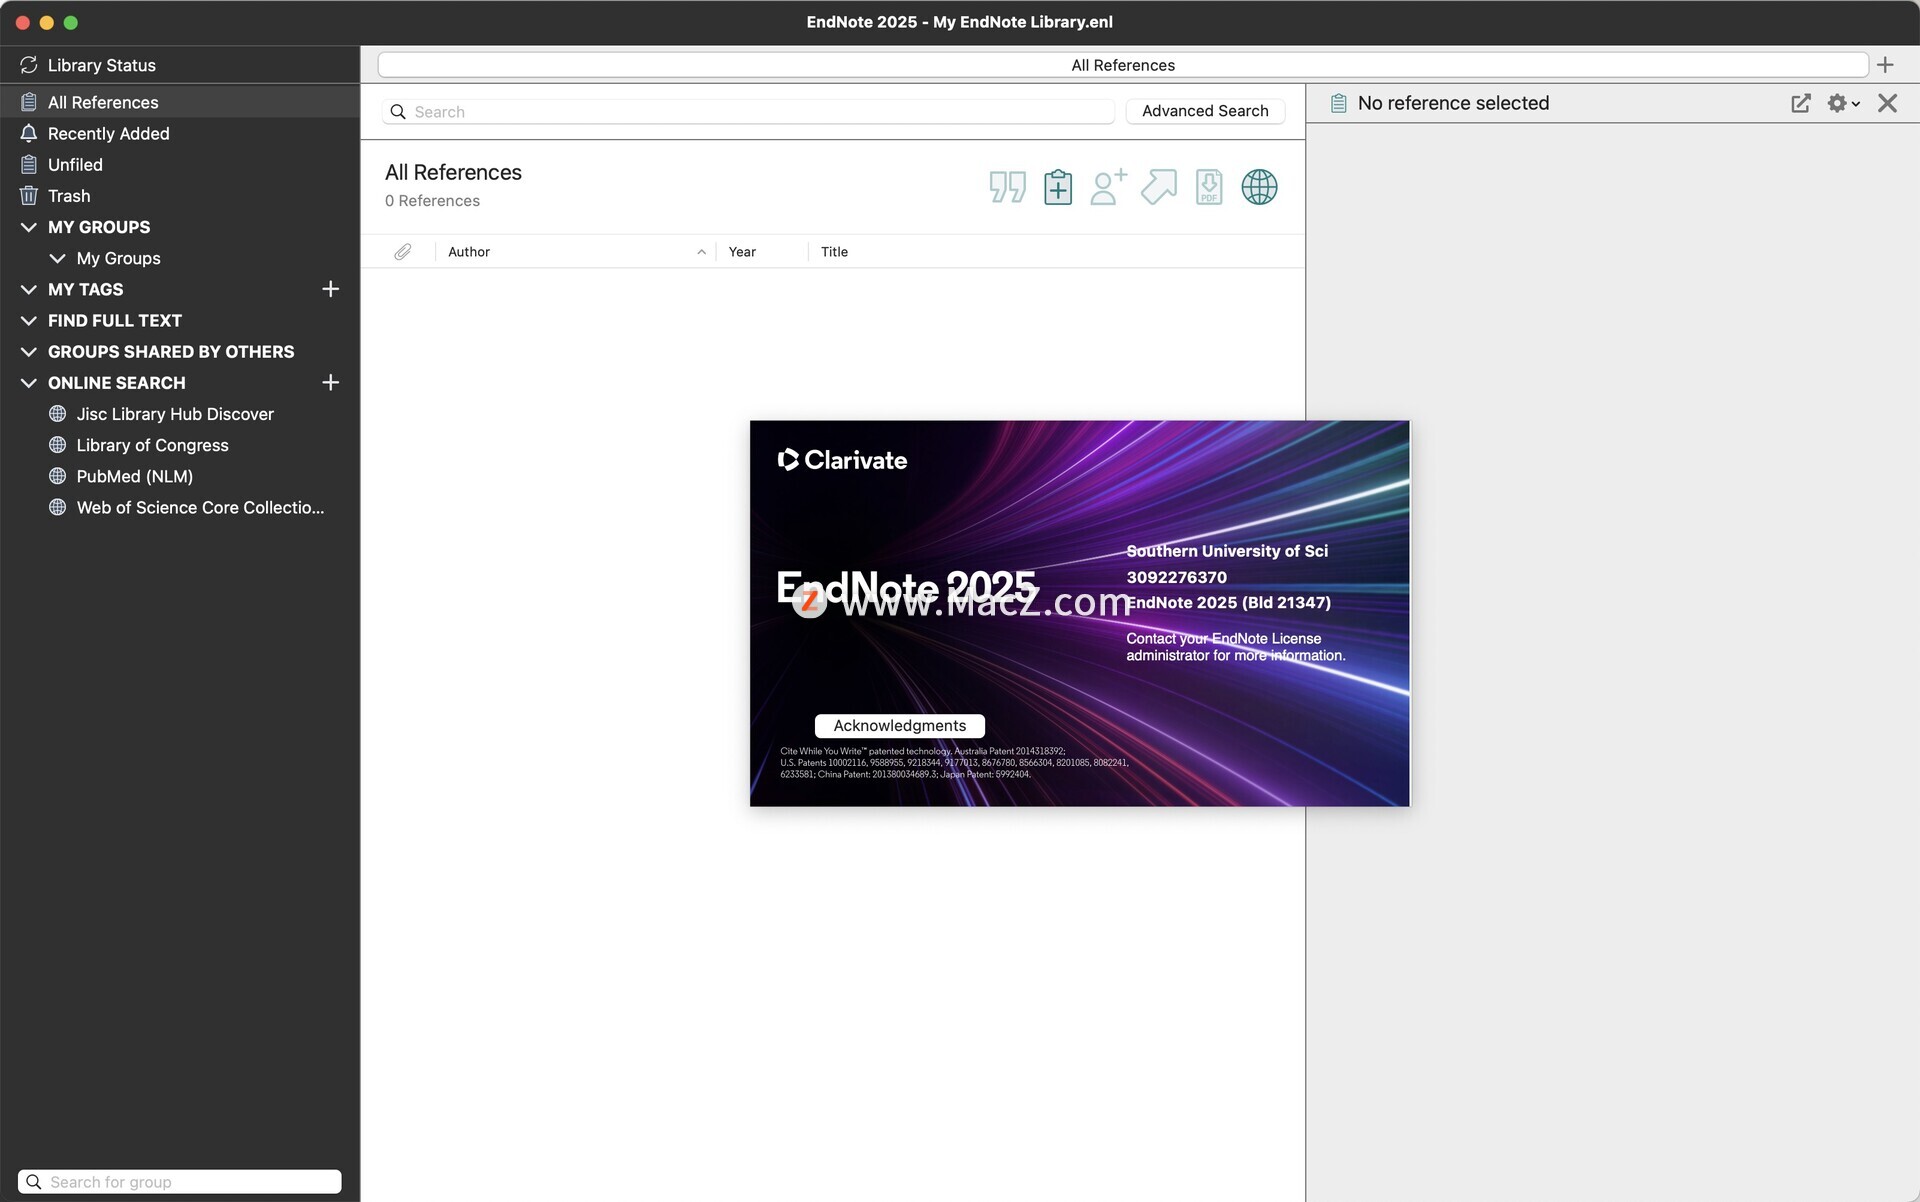Click the globe icon beside PubMed (NLM)

57,476
